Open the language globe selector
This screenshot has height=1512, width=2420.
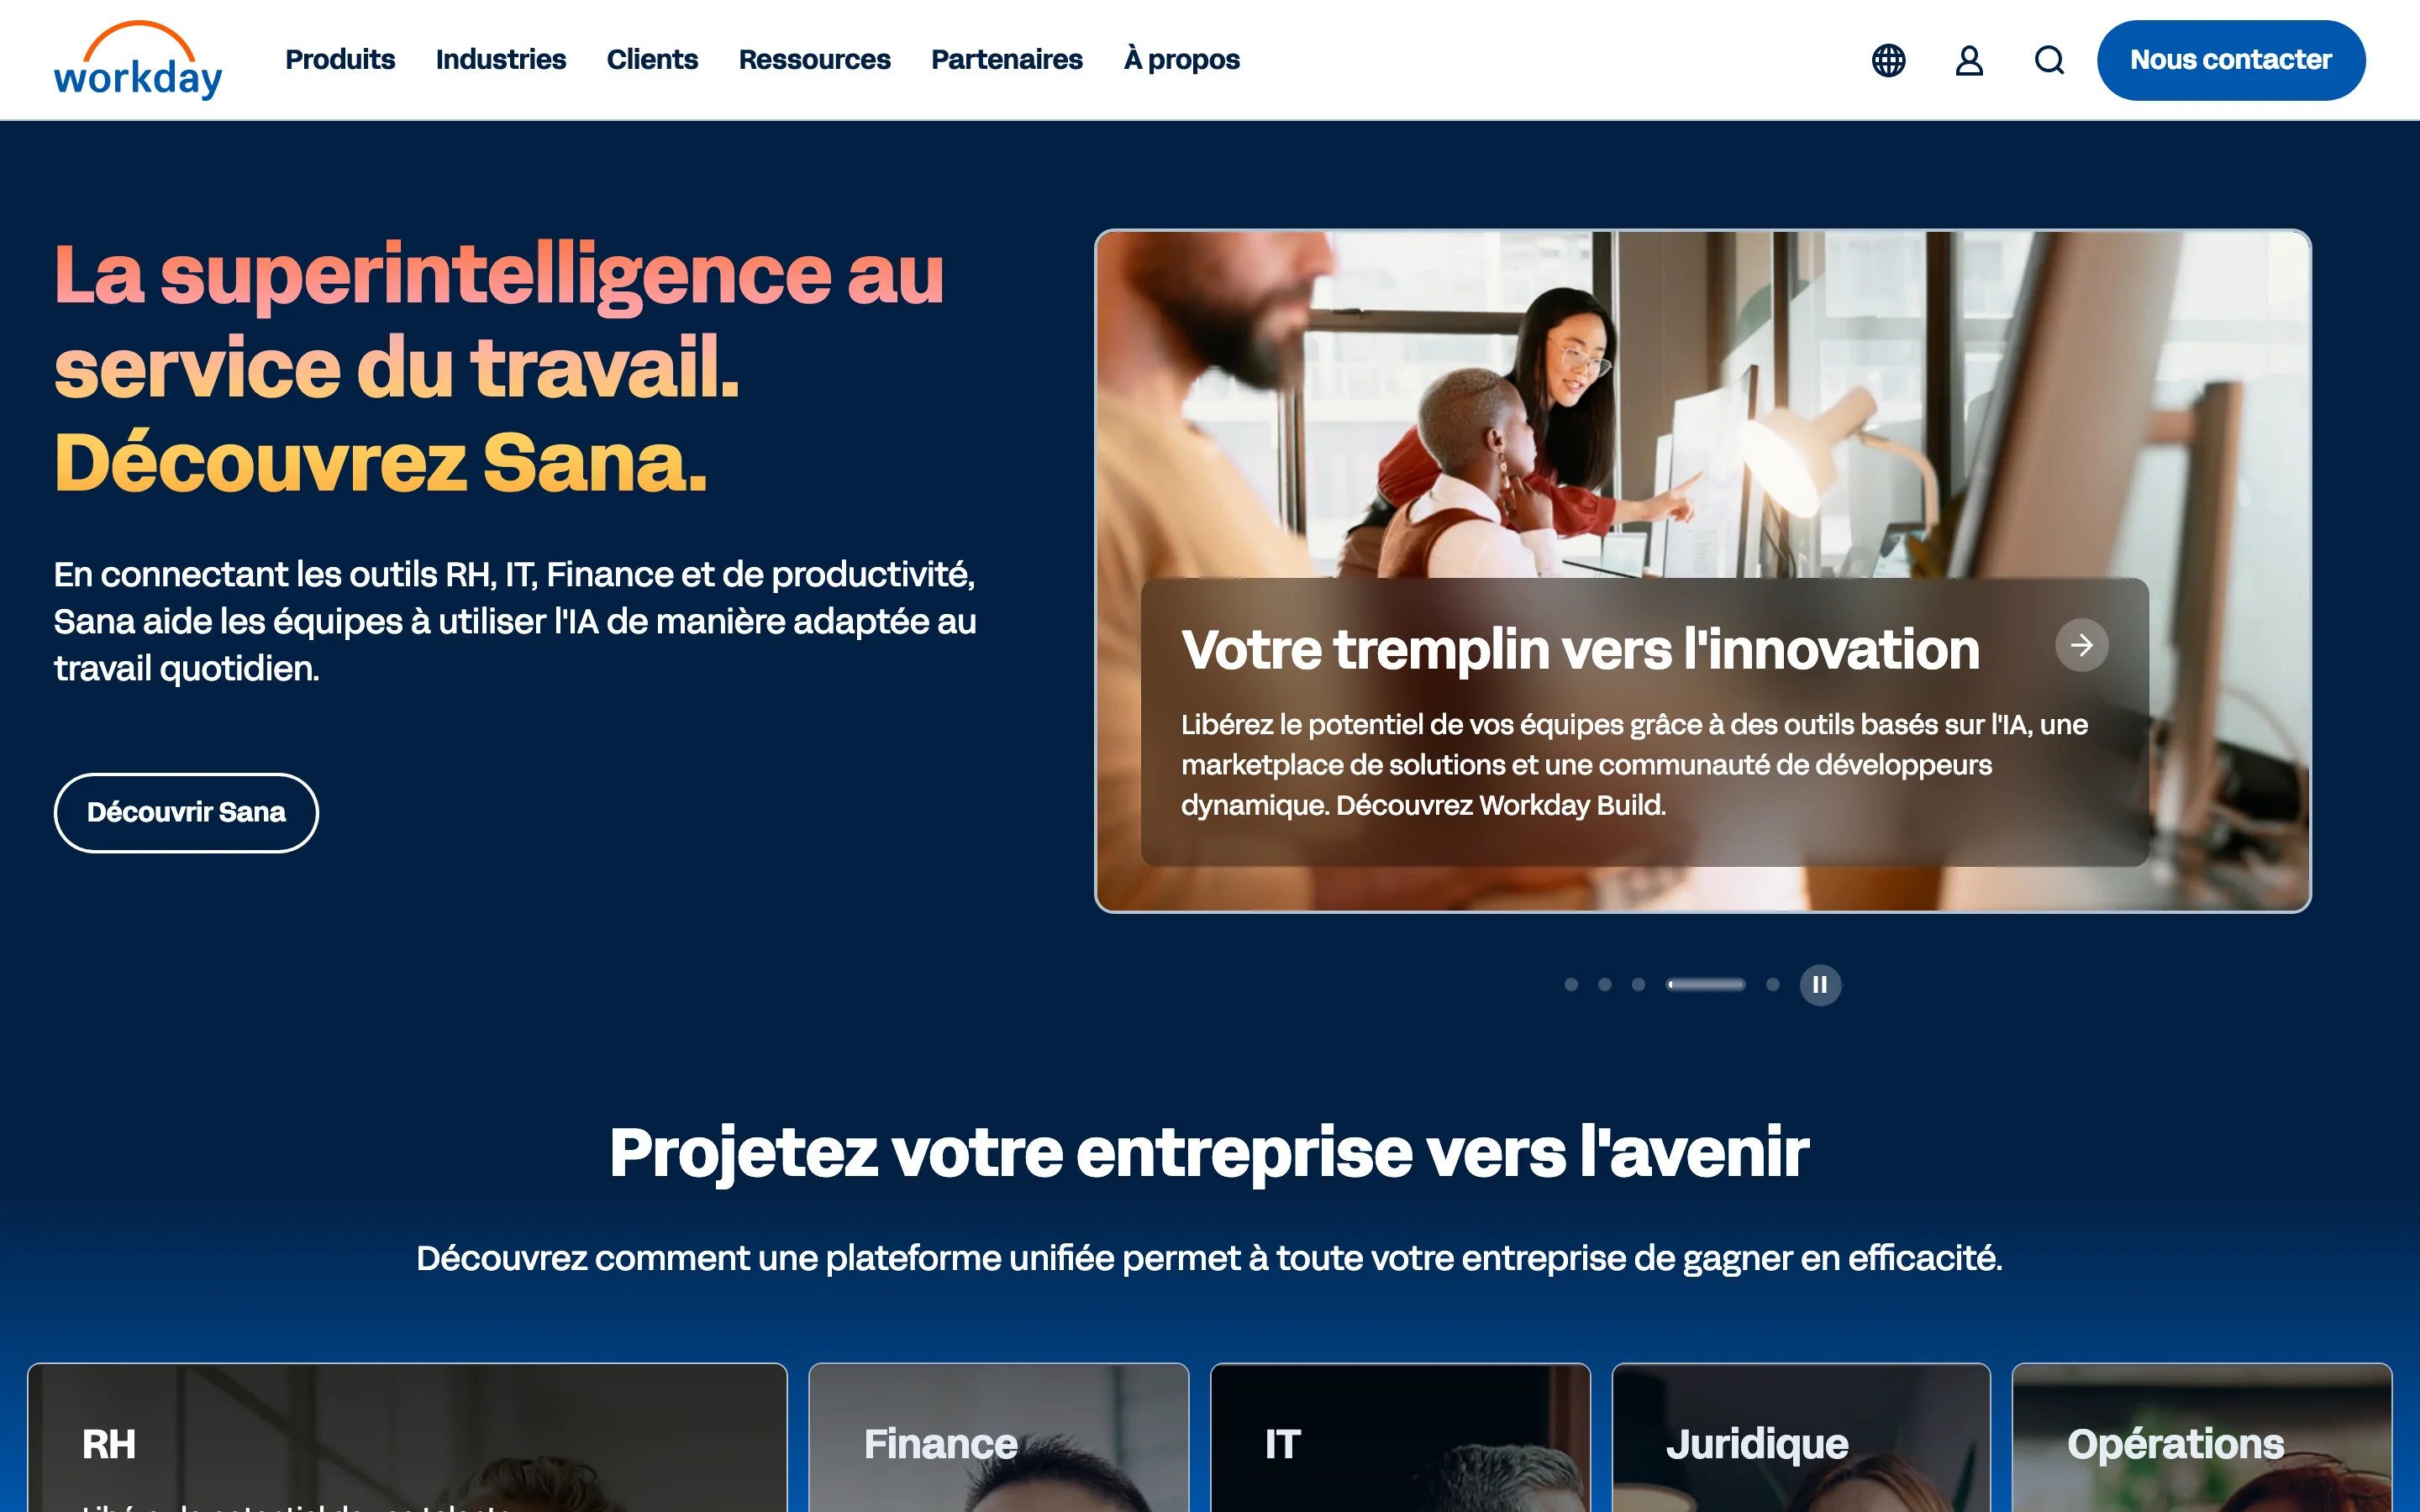pos(1888,60)
